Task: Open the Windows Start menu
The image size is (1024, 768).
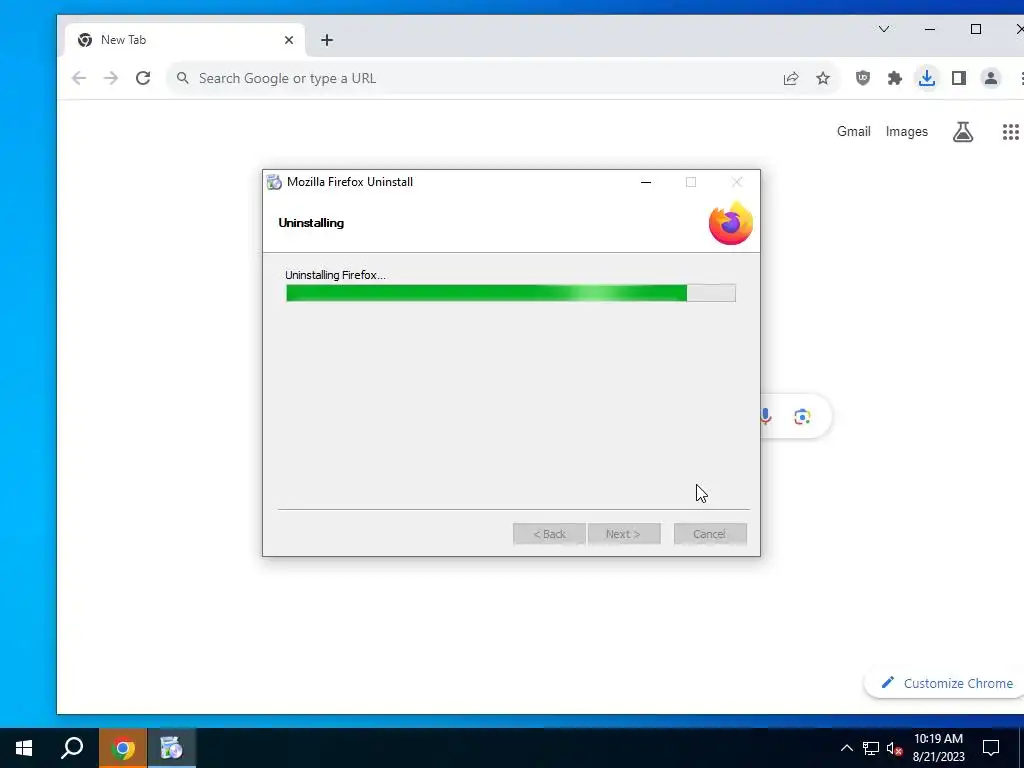Action: [24, 748]
